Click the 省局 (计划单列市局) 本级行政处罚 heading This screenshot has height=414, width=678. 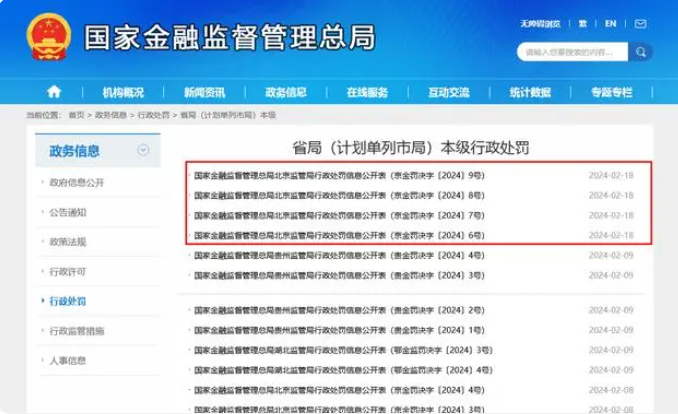[411, 148]
